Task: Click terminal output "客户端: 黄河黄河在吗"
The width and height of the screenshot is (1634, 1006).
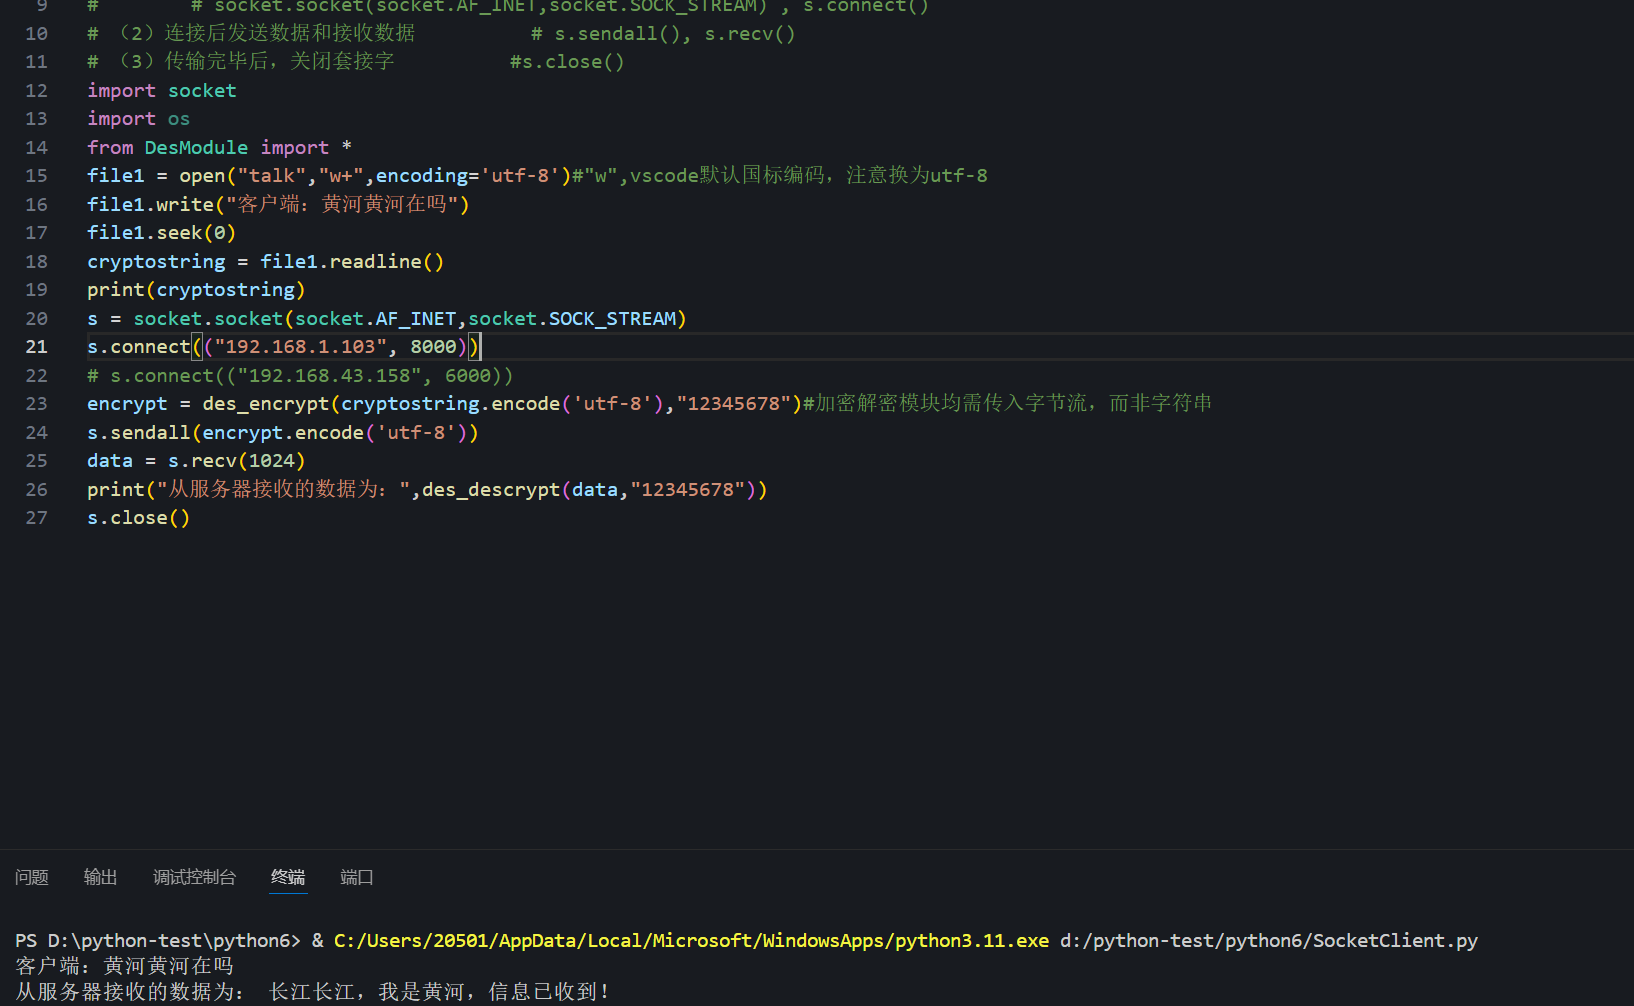Action: point(125,966)
